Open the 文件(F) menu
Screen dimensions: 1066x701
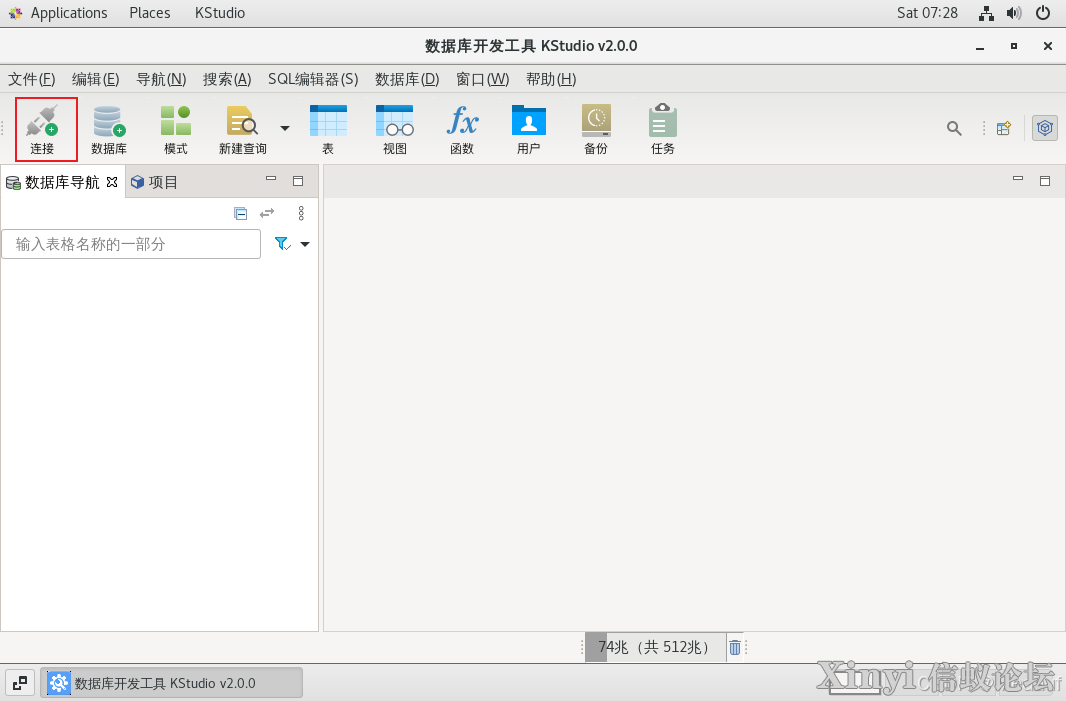(31, 80)
